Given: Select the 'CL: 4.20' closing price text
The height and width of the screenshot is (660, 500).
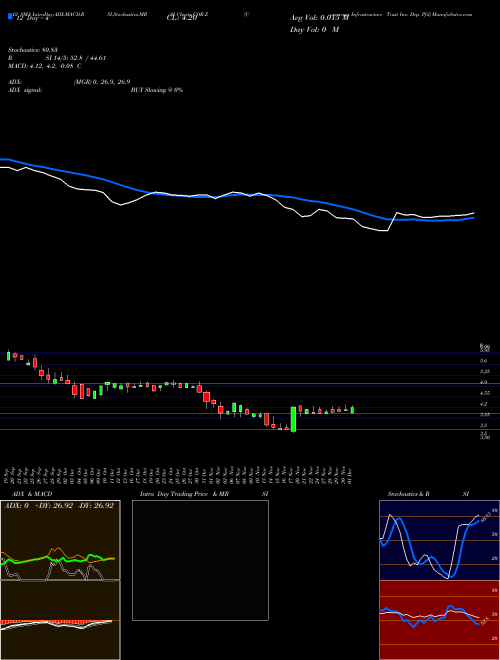Looking at the screenshot, I should pos(182,18).
